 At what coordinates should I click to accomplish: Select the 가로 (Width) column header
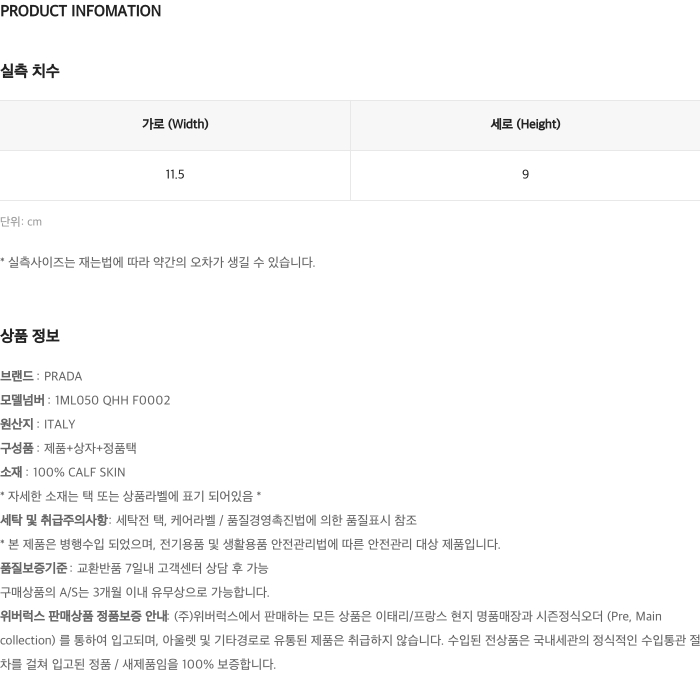click(x=175, y=125)
